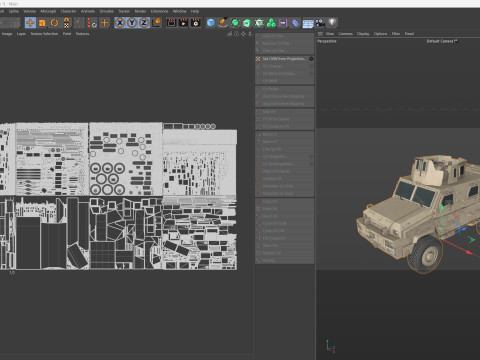Open the Character menu
The image size is (480, 360).
[68, 11]
